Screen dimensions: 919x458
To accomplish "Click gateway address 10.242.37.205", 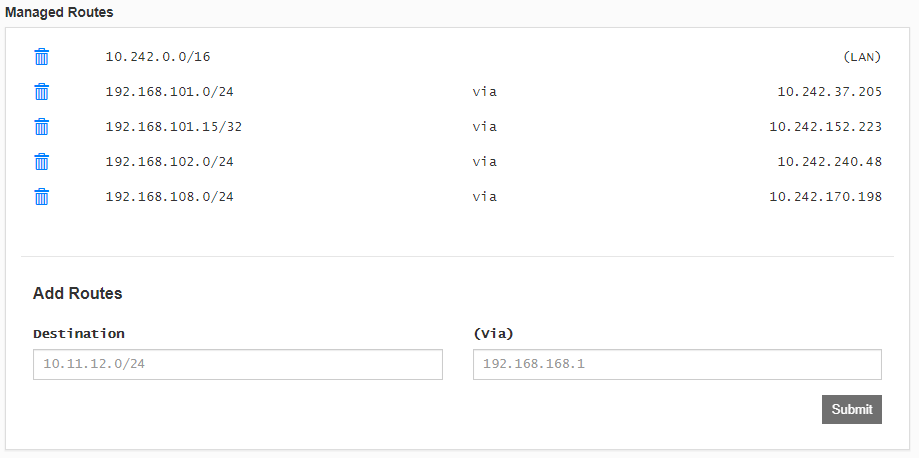I will tap(829, 92).
